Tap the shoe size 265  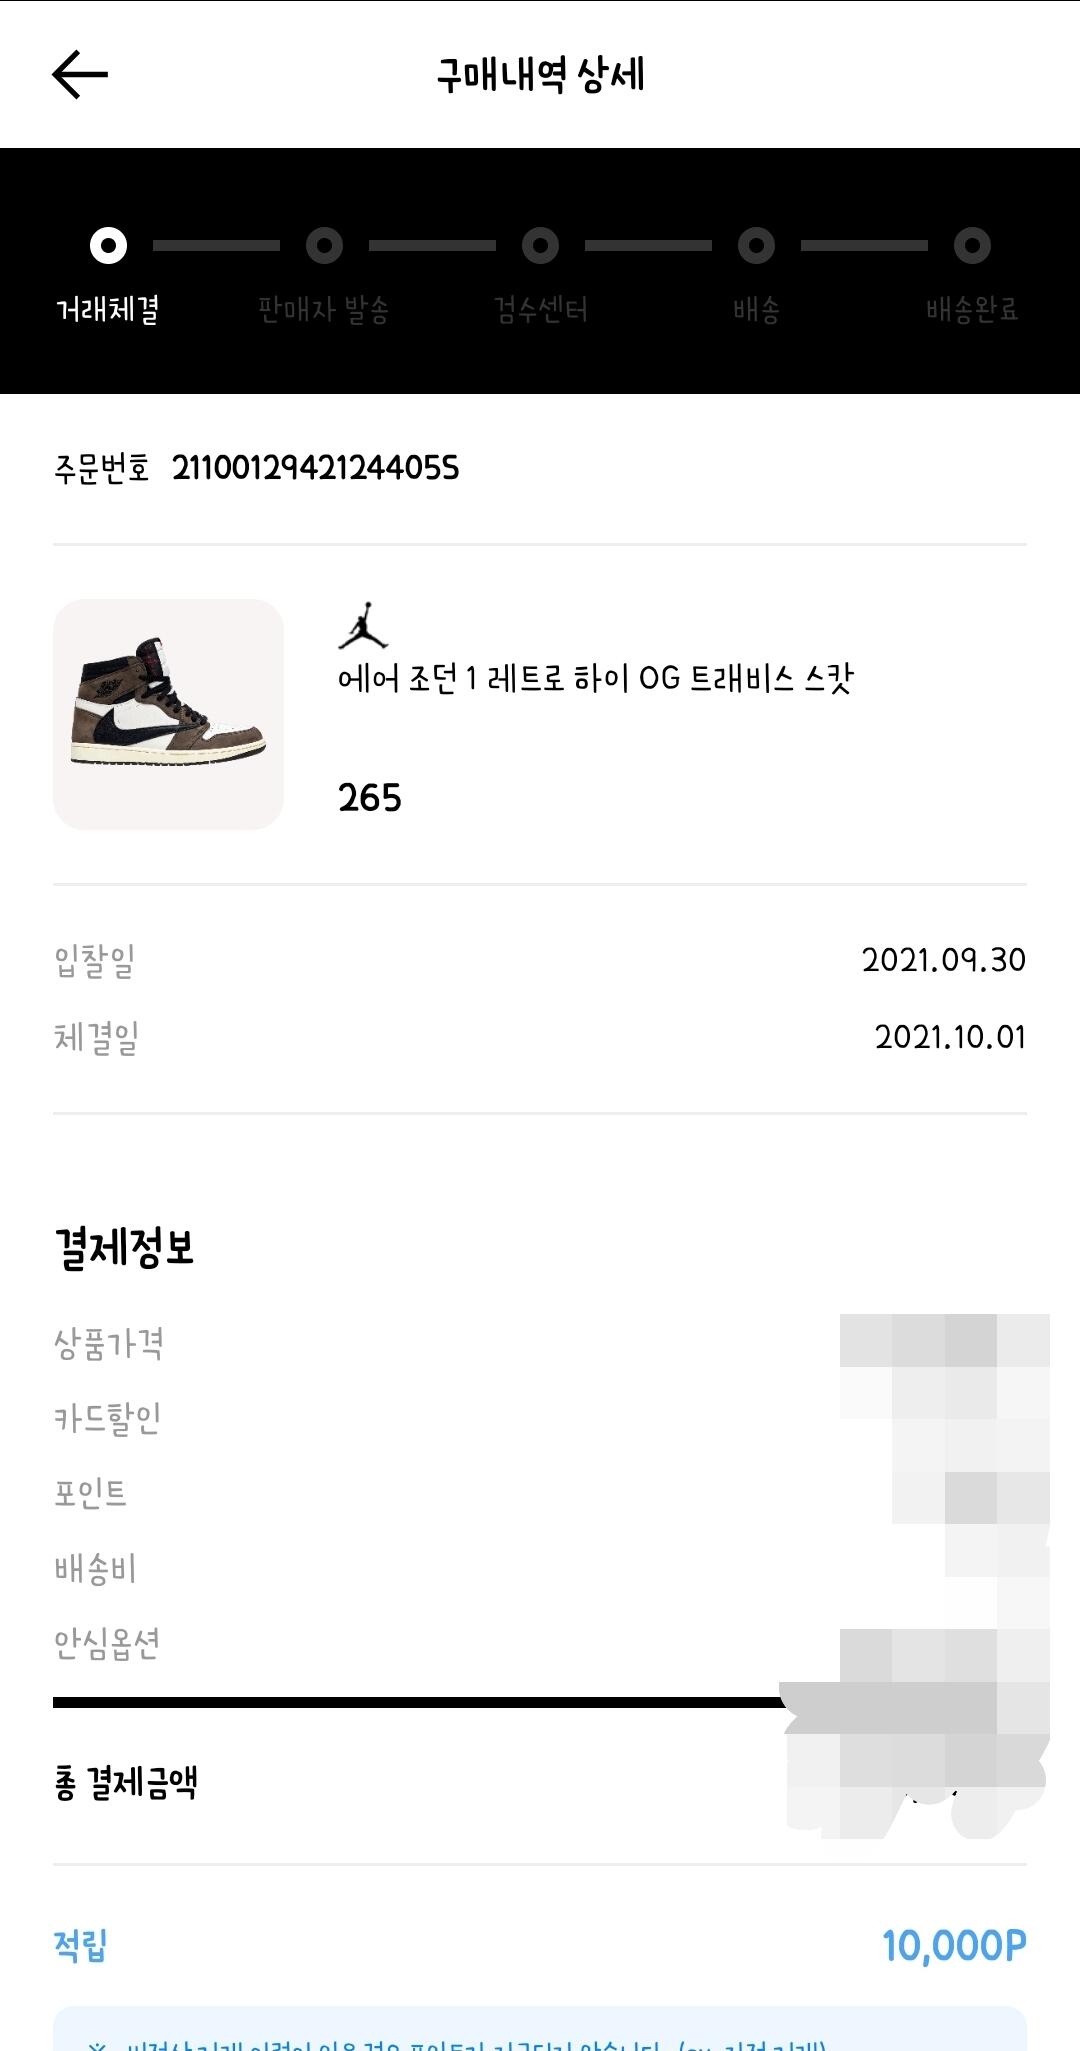(369, 798)
